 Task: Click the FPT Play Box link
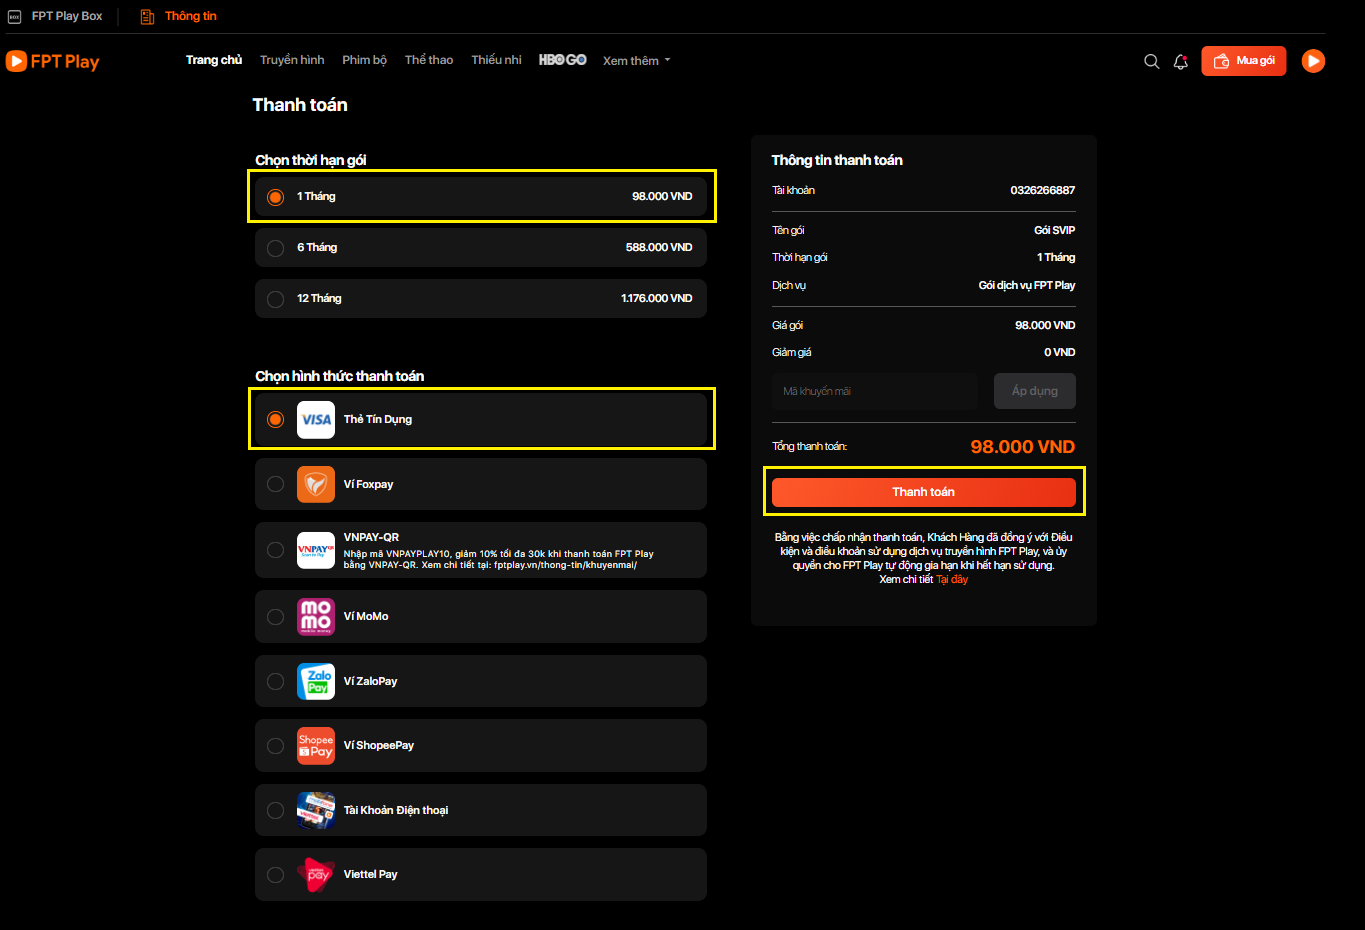pos(67,17)
